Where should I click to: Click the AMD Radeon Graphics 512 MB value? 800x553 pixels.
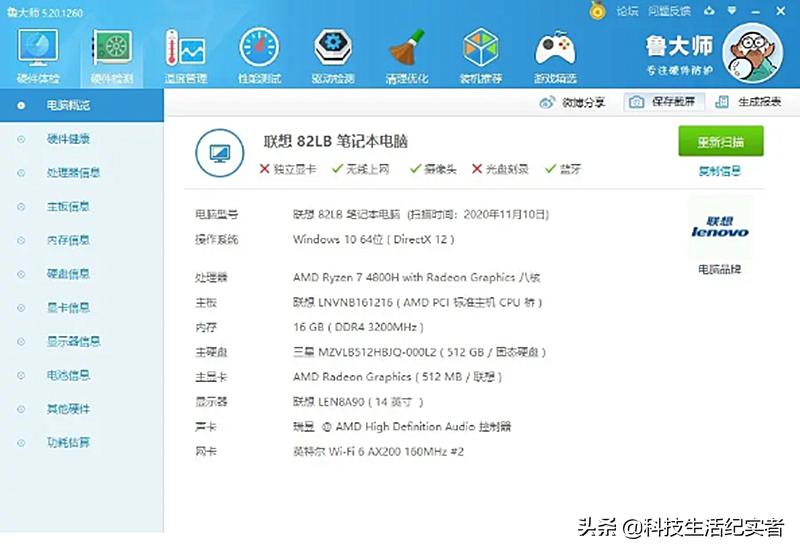click(397, 377)
